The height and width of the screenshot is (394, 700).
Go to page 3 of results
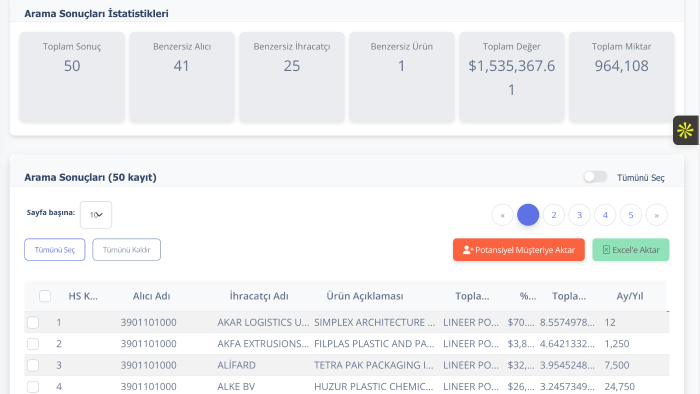[x=579, y=215]
